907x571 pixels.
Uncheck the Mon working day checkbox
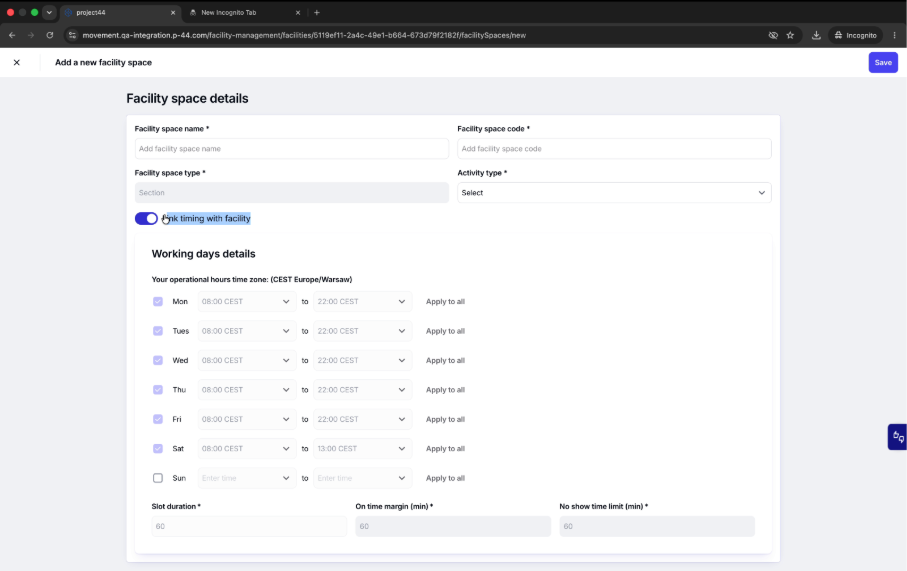point(158,301)
